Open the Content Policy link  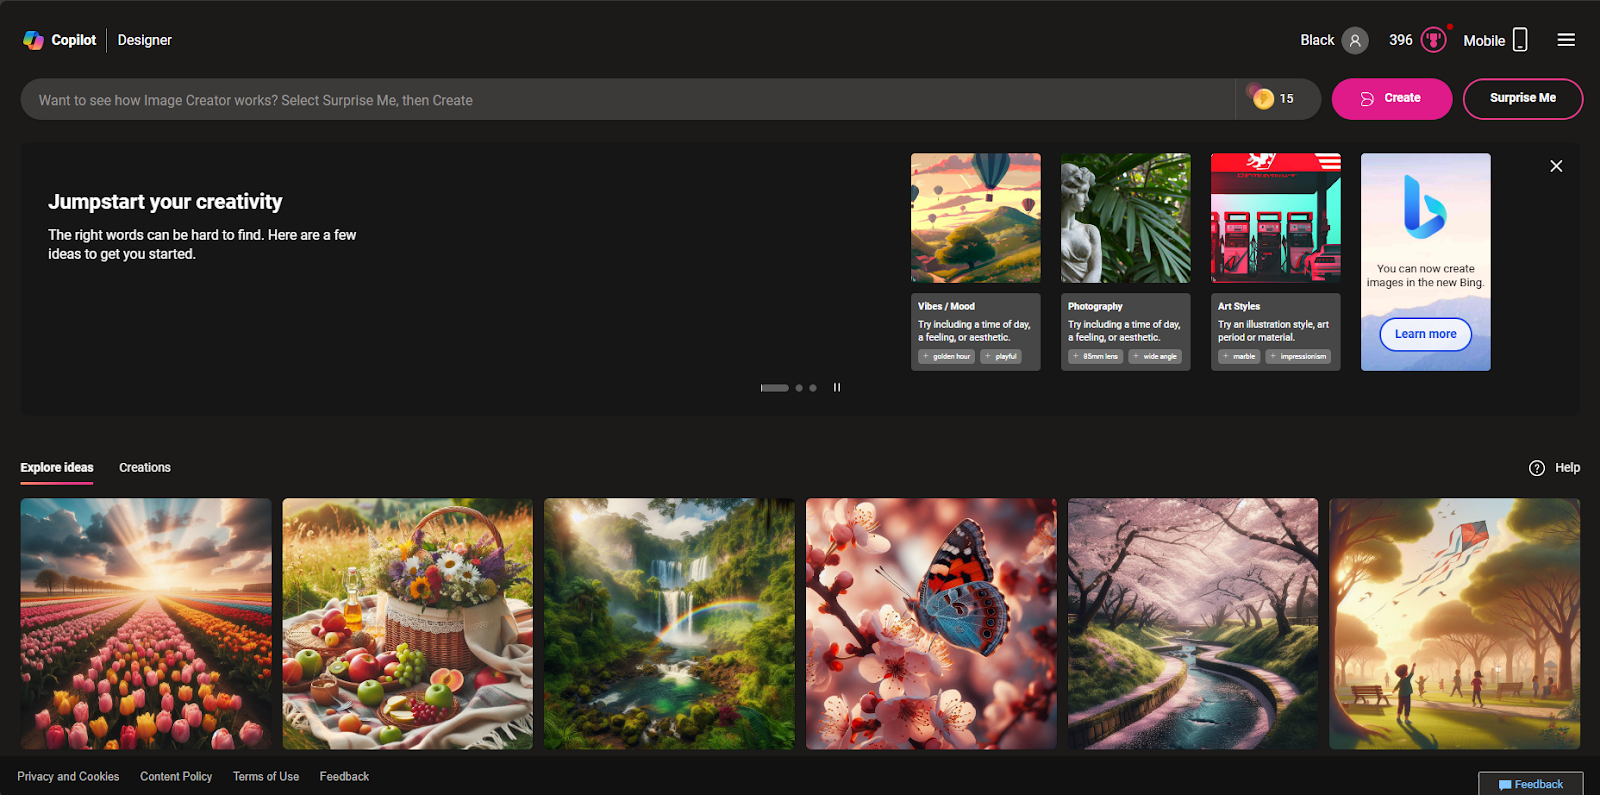point(176,777)
